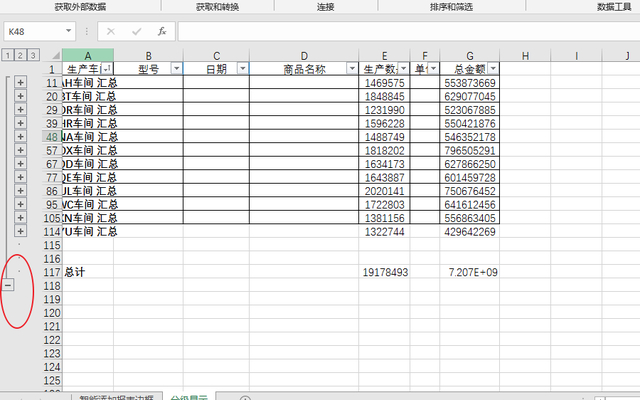Select column G header
Viewport: 640px width, 400px height.
(470, 56)
